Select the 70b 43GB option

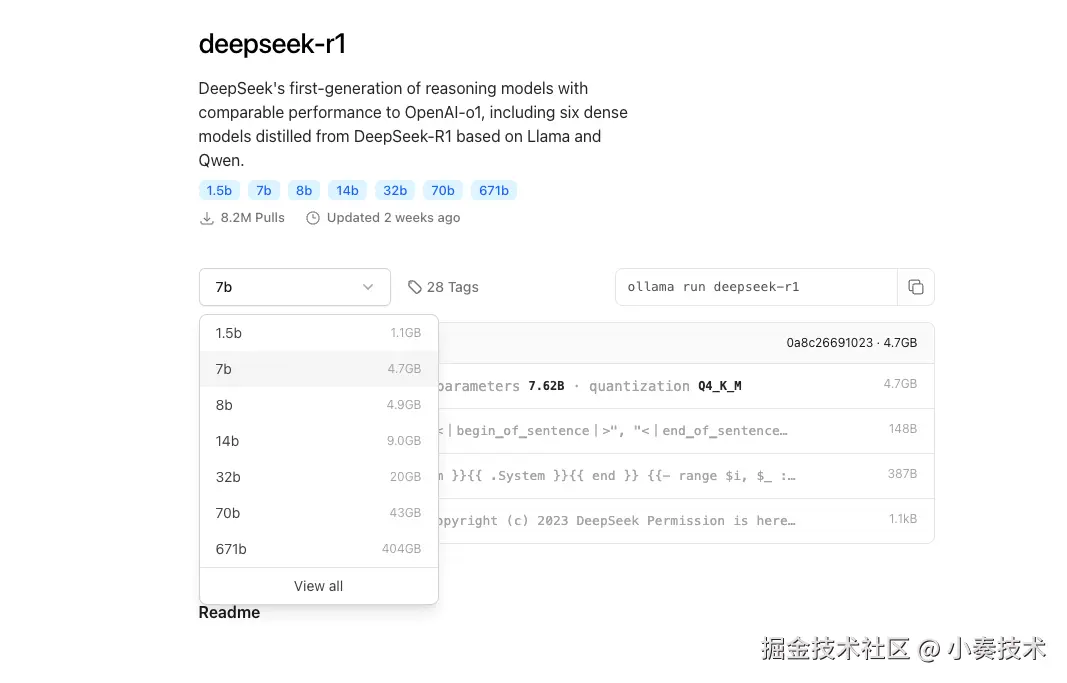318,513
